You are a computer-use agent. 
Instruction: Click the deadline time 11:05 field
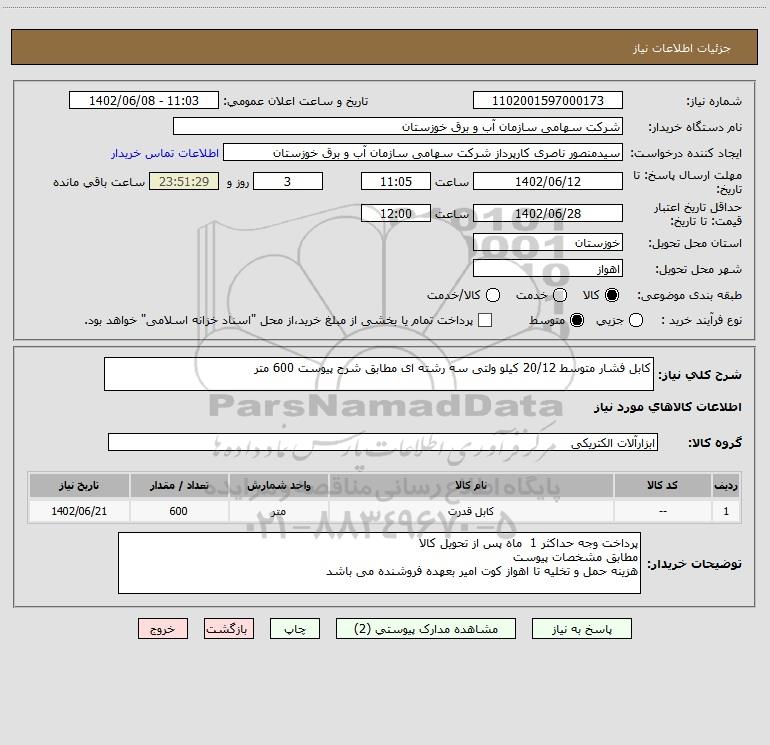[x=396, y=181]
